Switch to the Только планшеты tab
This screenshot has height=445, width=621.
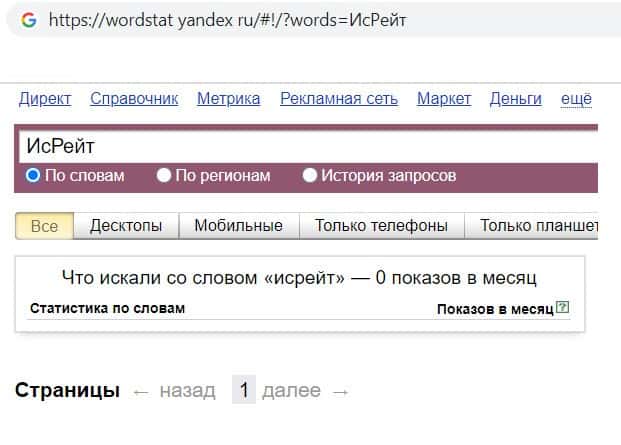tap(531, 226)
